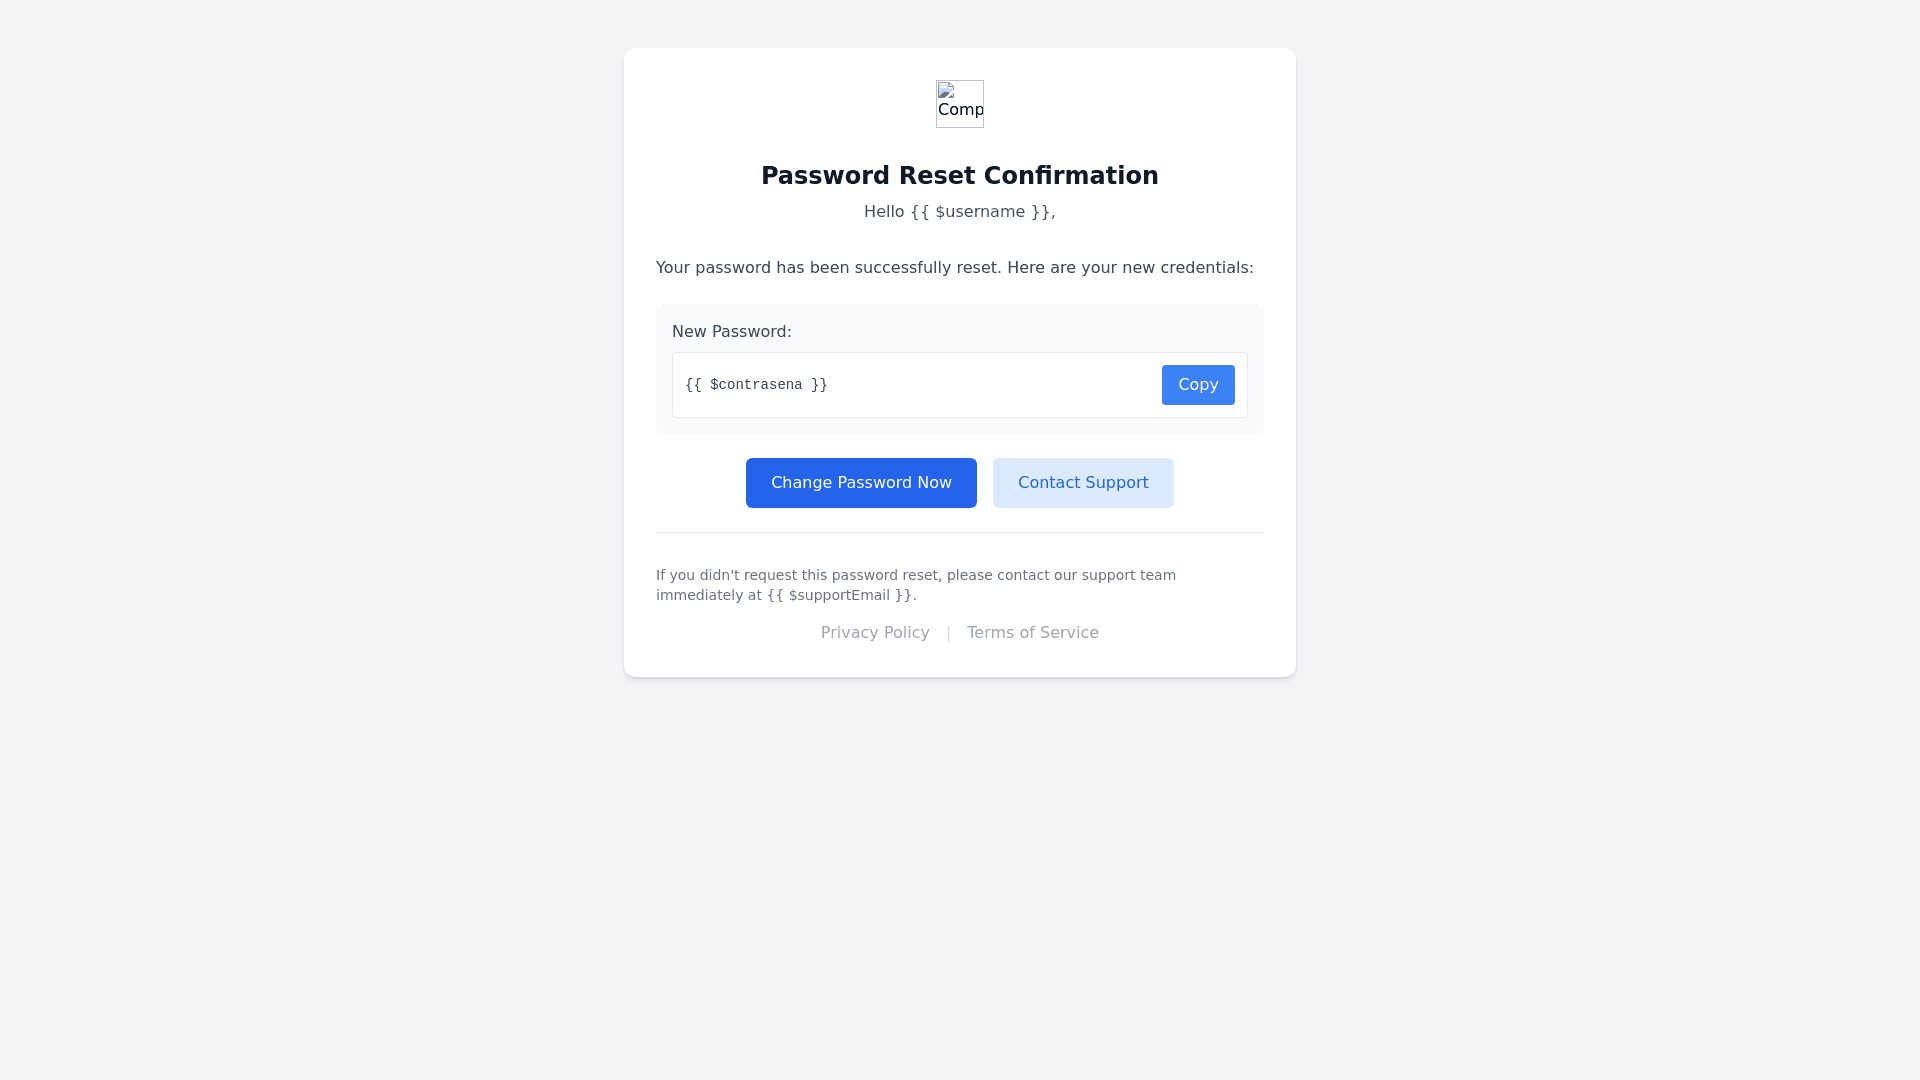Copy the new password
Screen dimensions: 1920x1080
1197,385
